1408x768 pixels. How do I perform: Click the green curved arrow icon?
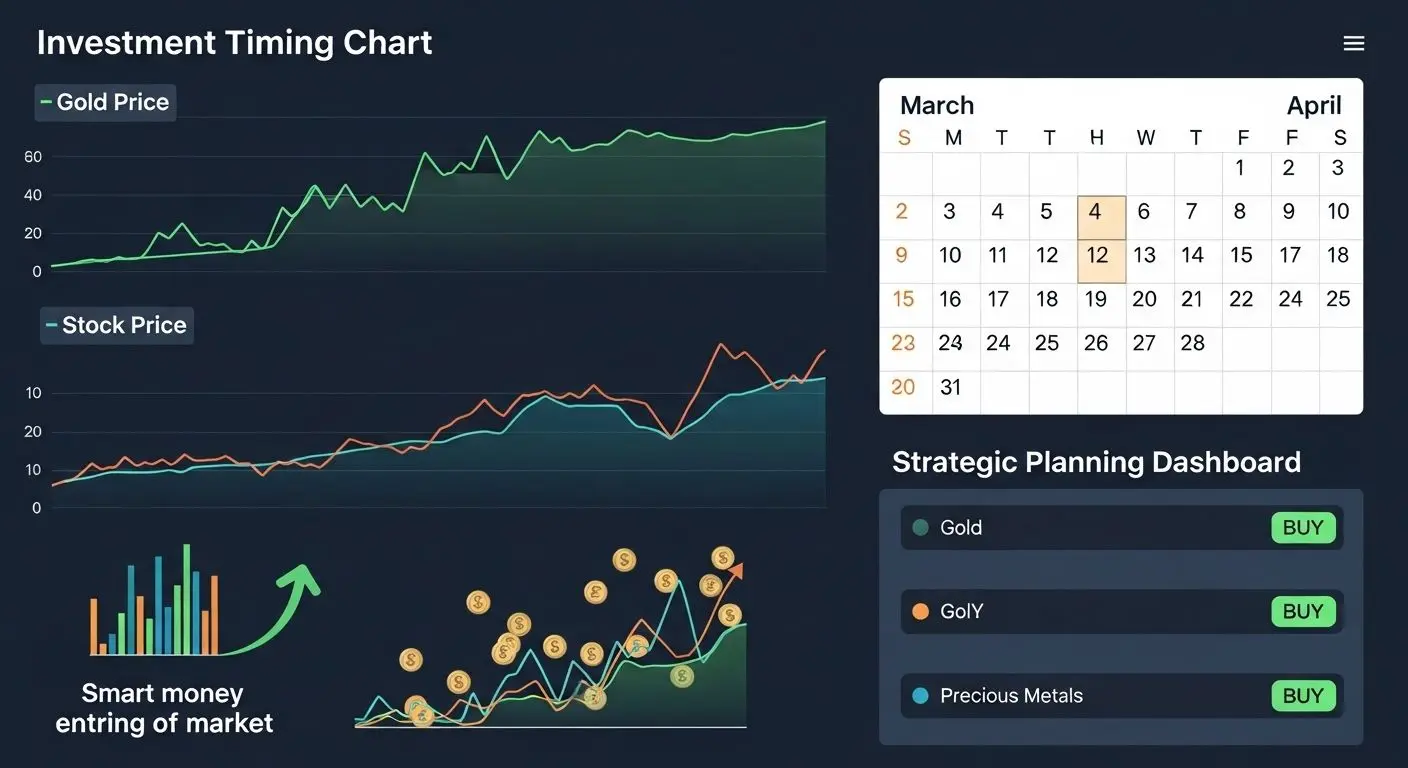point(278,612)
